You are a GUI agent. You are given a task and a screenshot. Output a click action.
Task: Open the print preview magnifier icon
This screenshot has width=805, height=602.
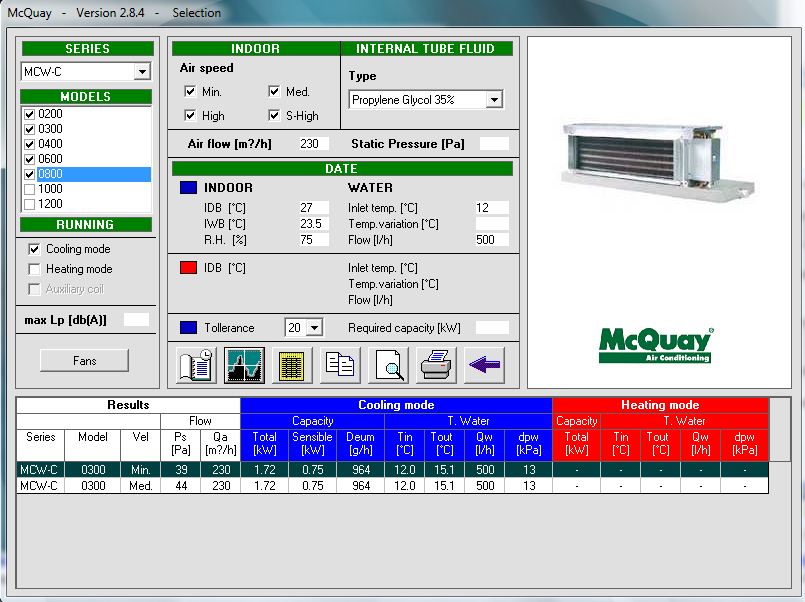point(389,365)
